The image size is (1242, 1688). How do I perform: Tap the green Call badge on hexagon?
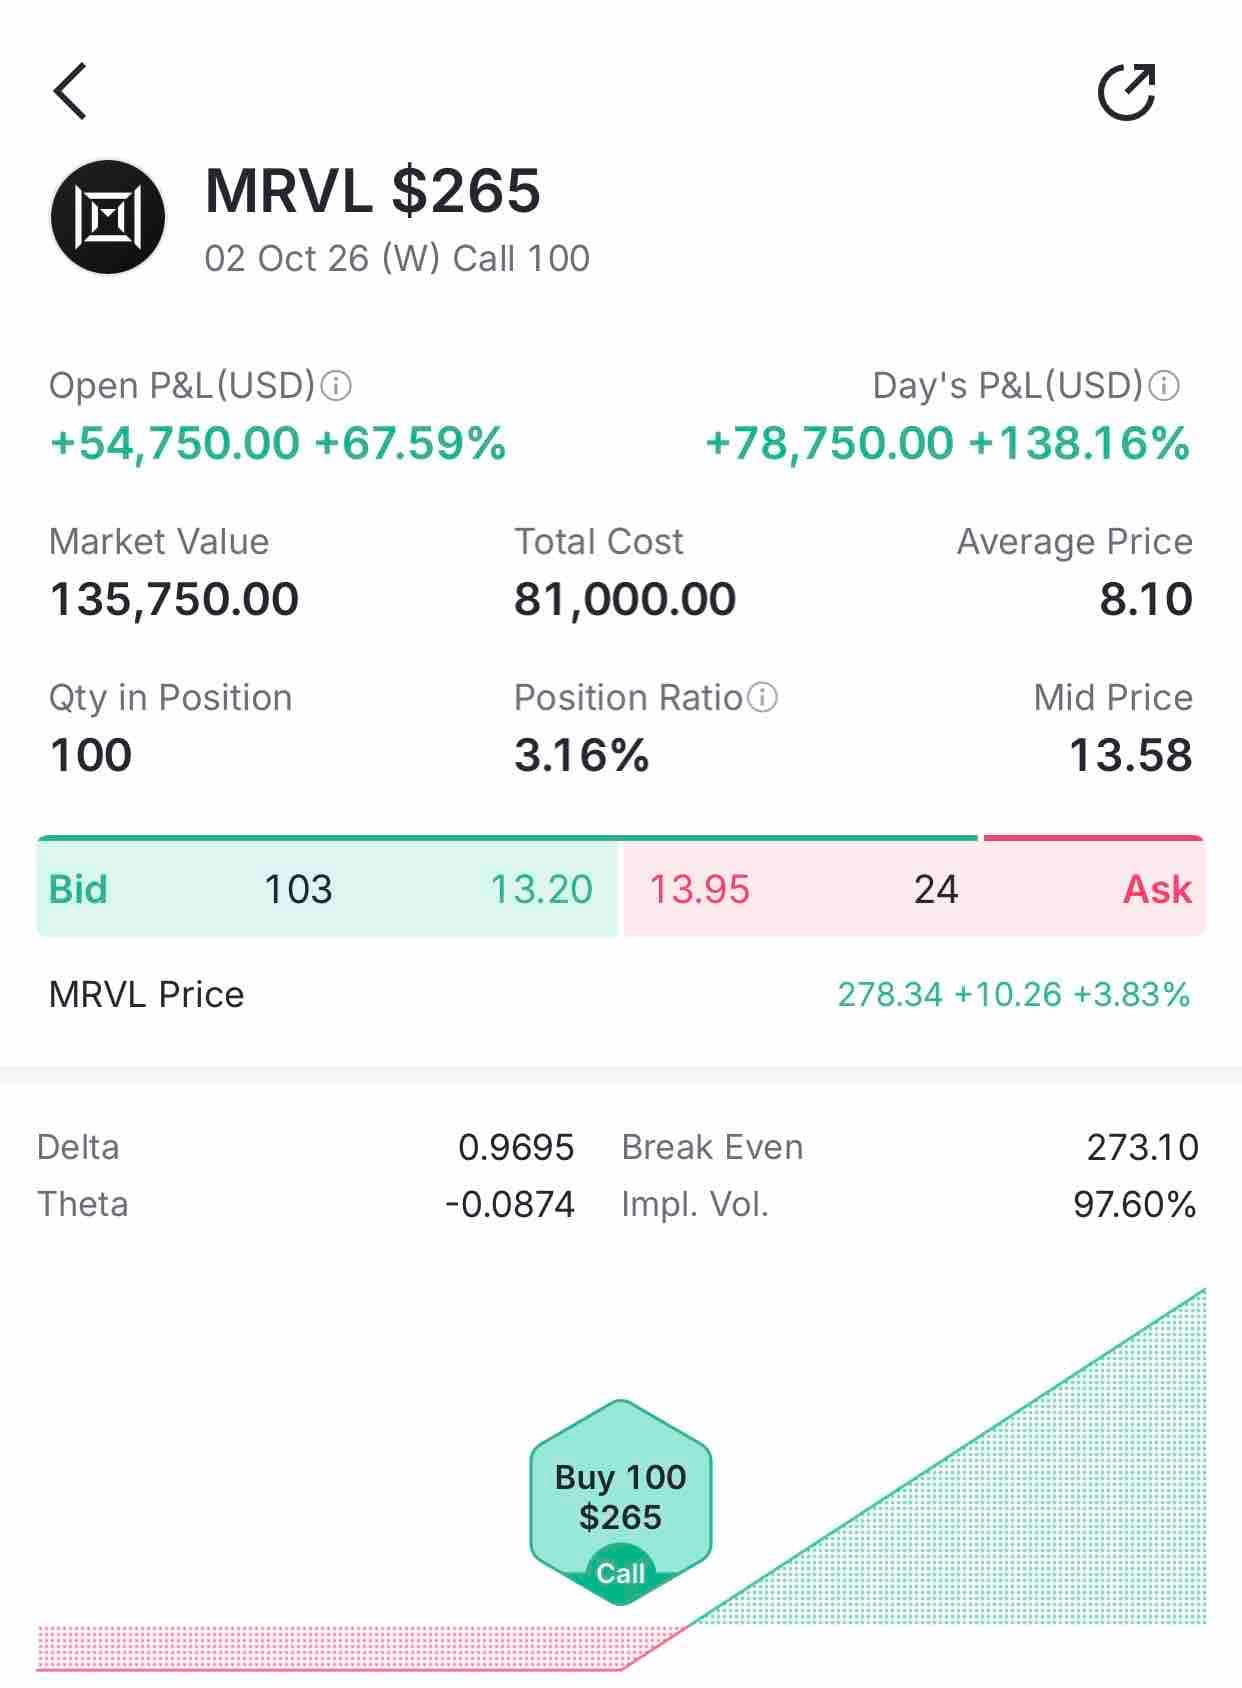click(621, 1573)
